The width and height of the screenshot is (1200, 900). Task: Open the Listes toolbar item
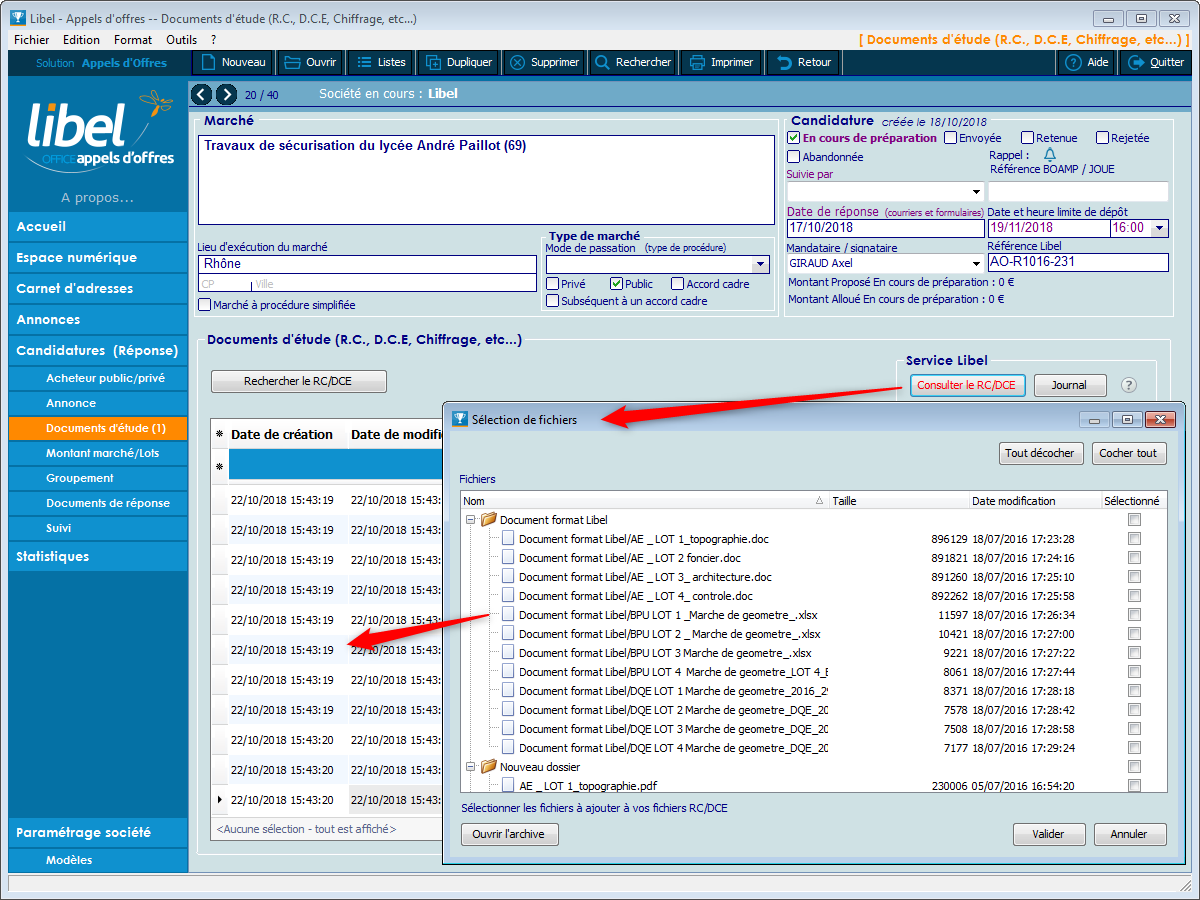click(x=381, y=62)
